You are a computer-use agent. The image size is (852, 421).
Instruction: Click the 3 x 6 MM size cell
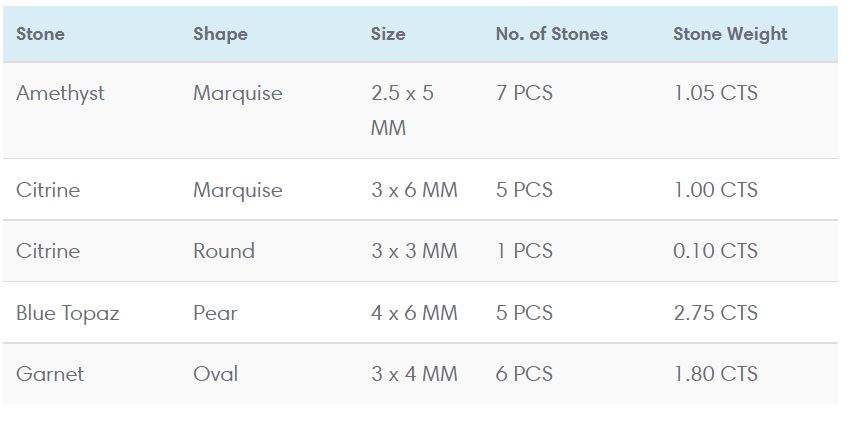pyautogui.click(x=414, y=190)
